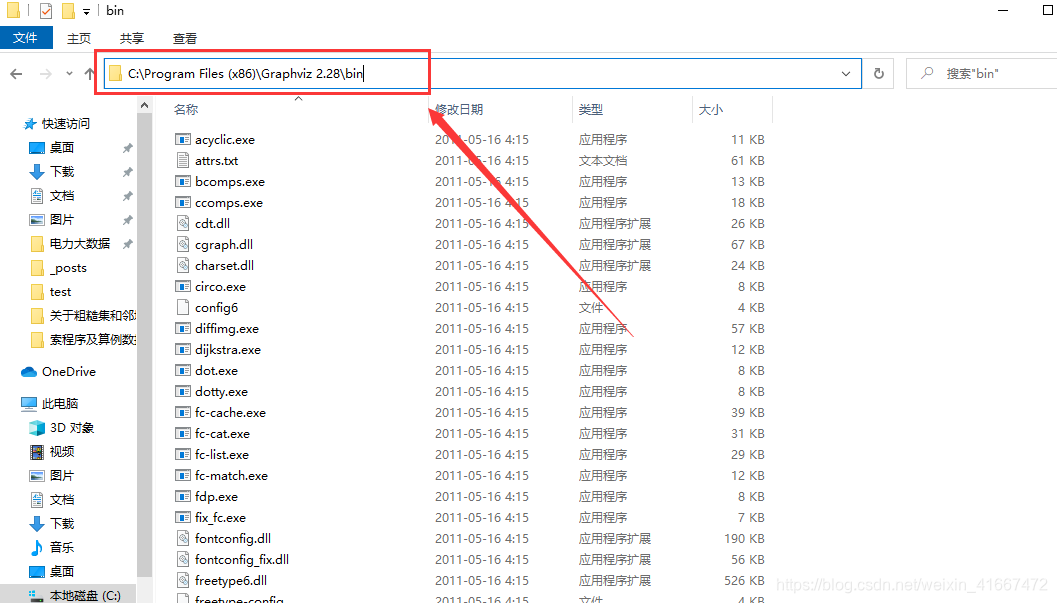Viewport: 1057px width, 603px height.
Task: Open pinned 下载 under quick access
Action: tap(61, 172)
